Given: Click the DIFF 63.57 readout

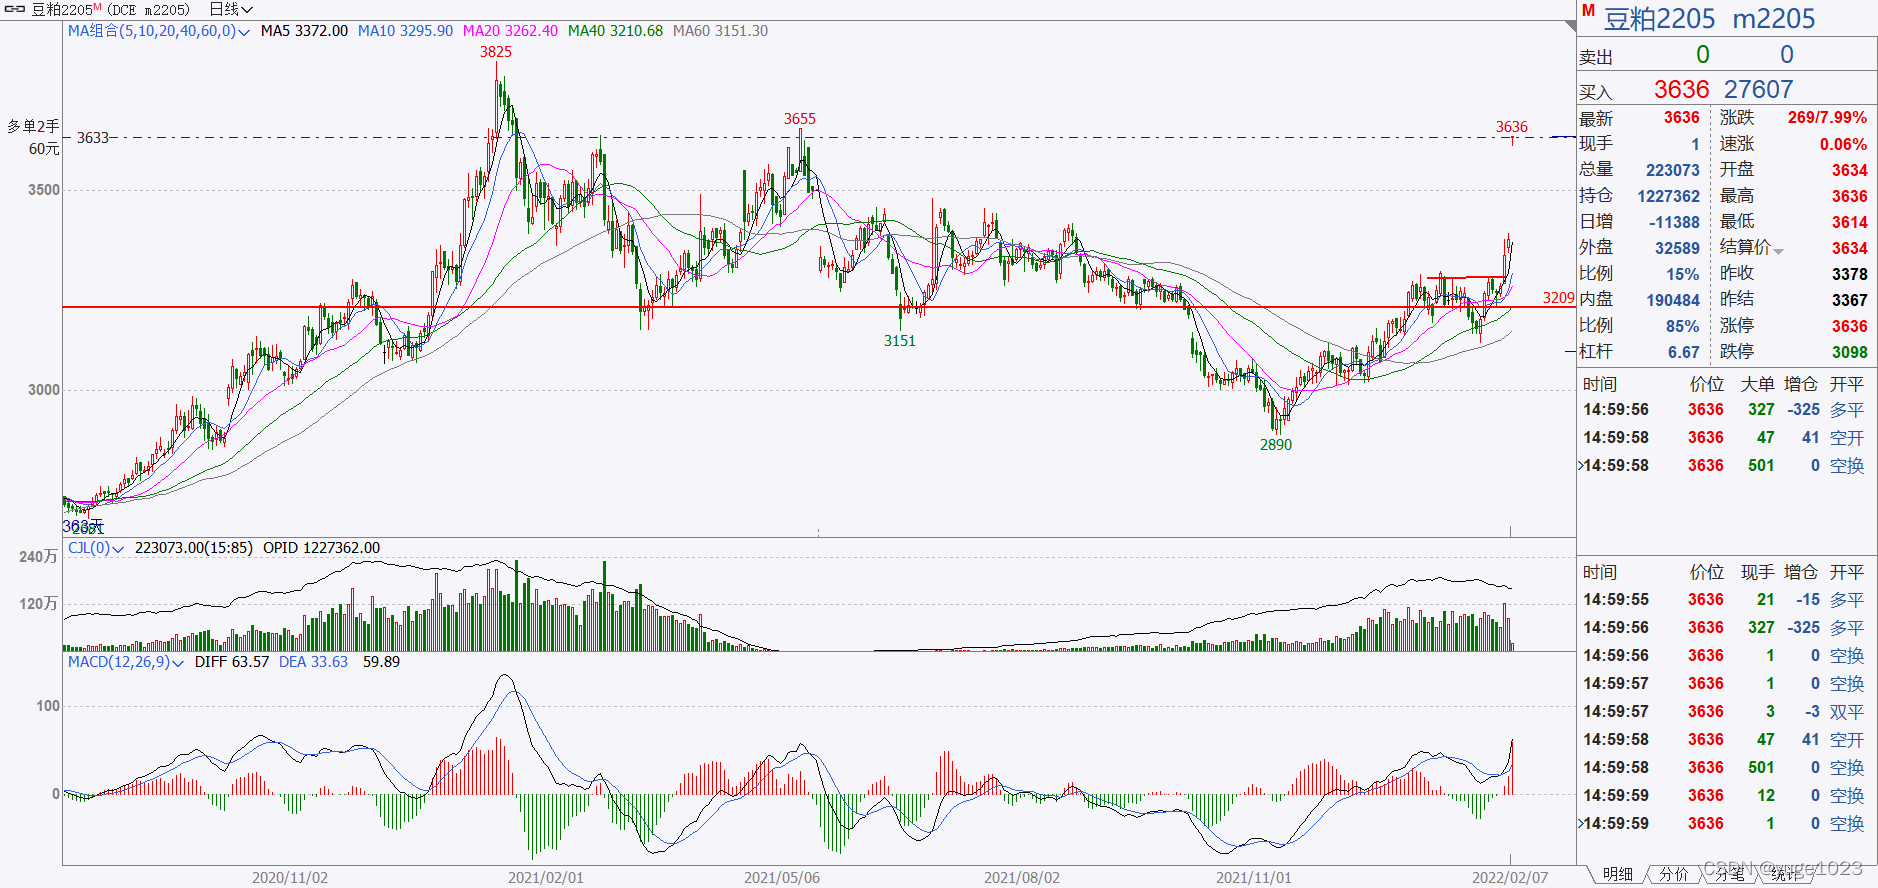Looking at the screenshot, I should (x=232, y=662).
